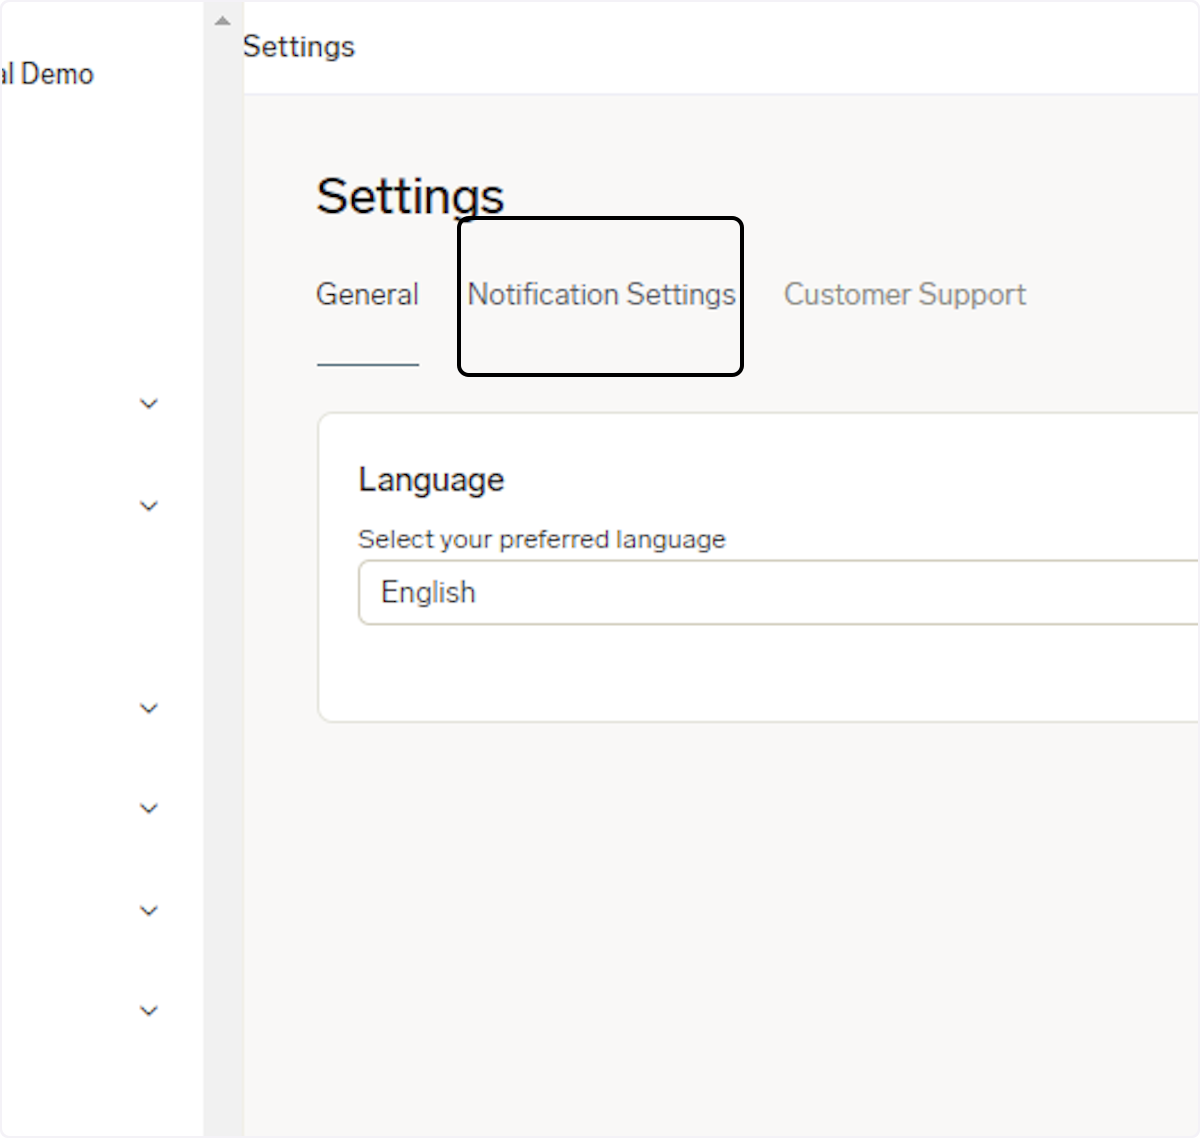Viewport: 1200px width, 1138px height.
Task: Expand the fifth sidebar section chevron
Action: pos(148,910)
